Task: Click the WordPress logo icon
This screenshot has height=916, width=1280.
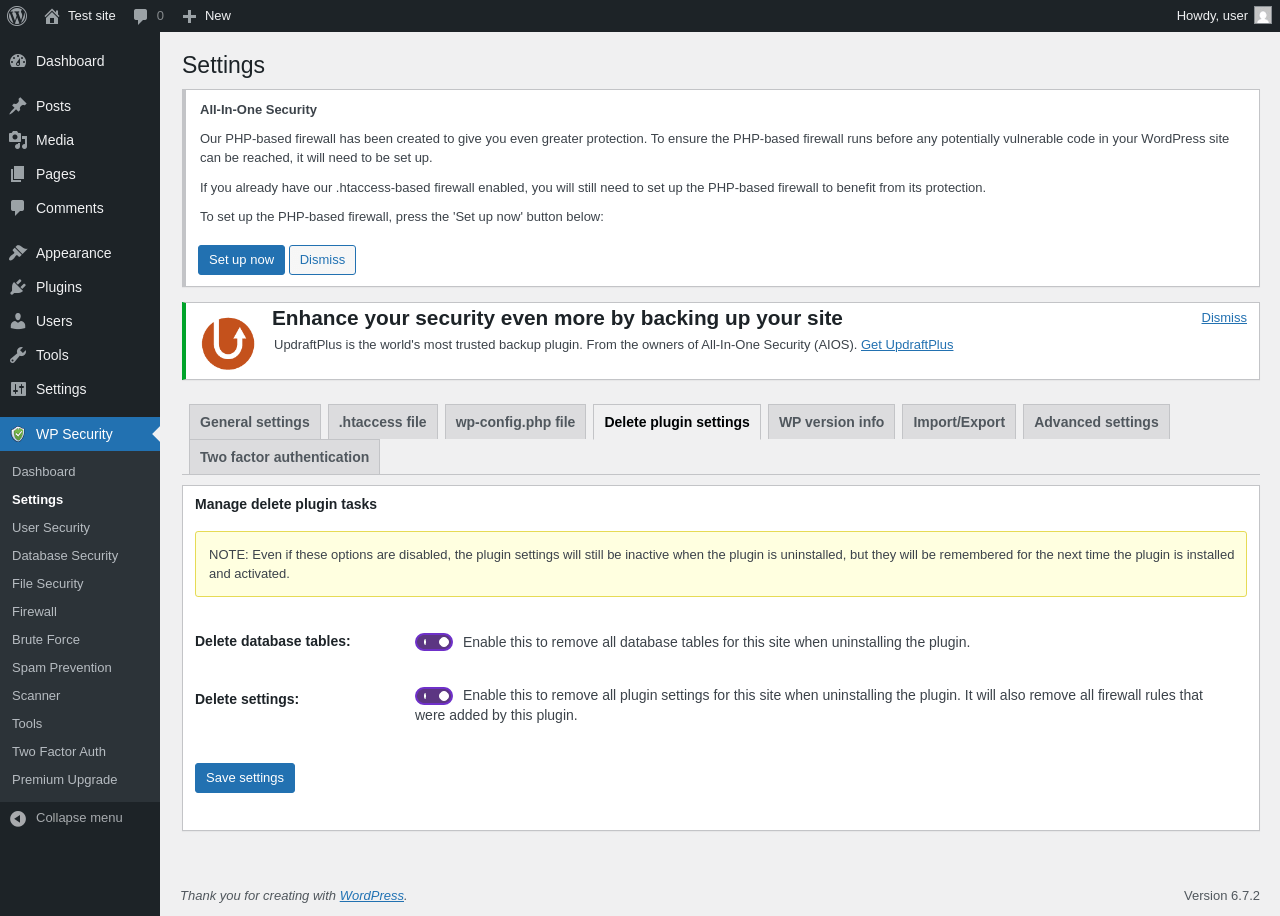Action: (17, 16)
